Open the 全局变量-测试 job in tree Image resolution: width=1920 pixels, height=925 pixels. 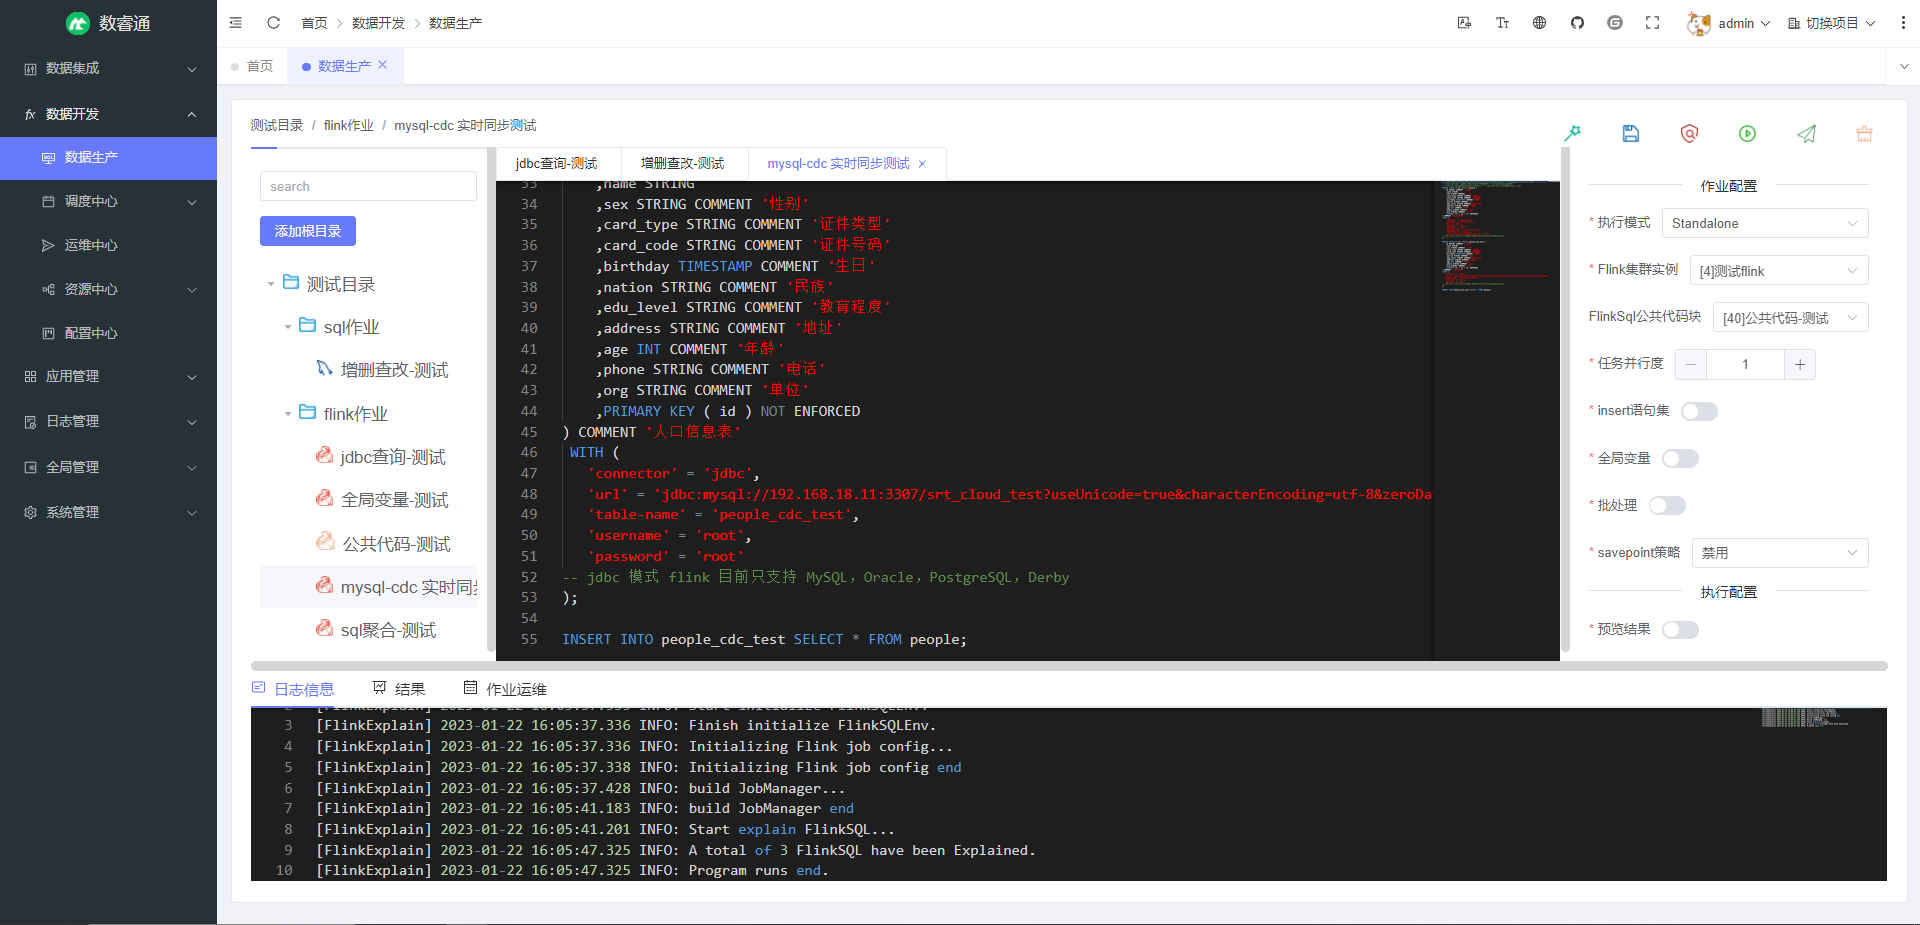coord(394,500)
